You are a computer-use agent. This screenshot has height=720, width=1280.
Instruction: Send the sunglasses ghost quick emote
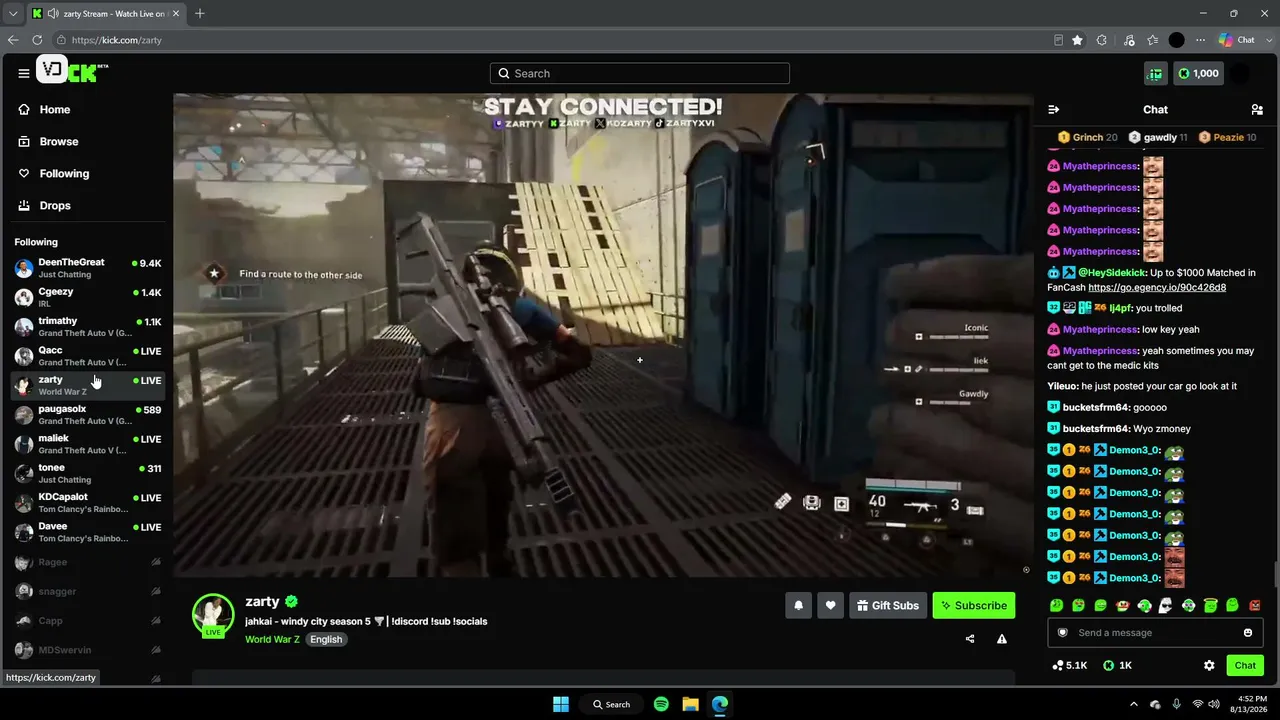click(x=1166, y=605)
